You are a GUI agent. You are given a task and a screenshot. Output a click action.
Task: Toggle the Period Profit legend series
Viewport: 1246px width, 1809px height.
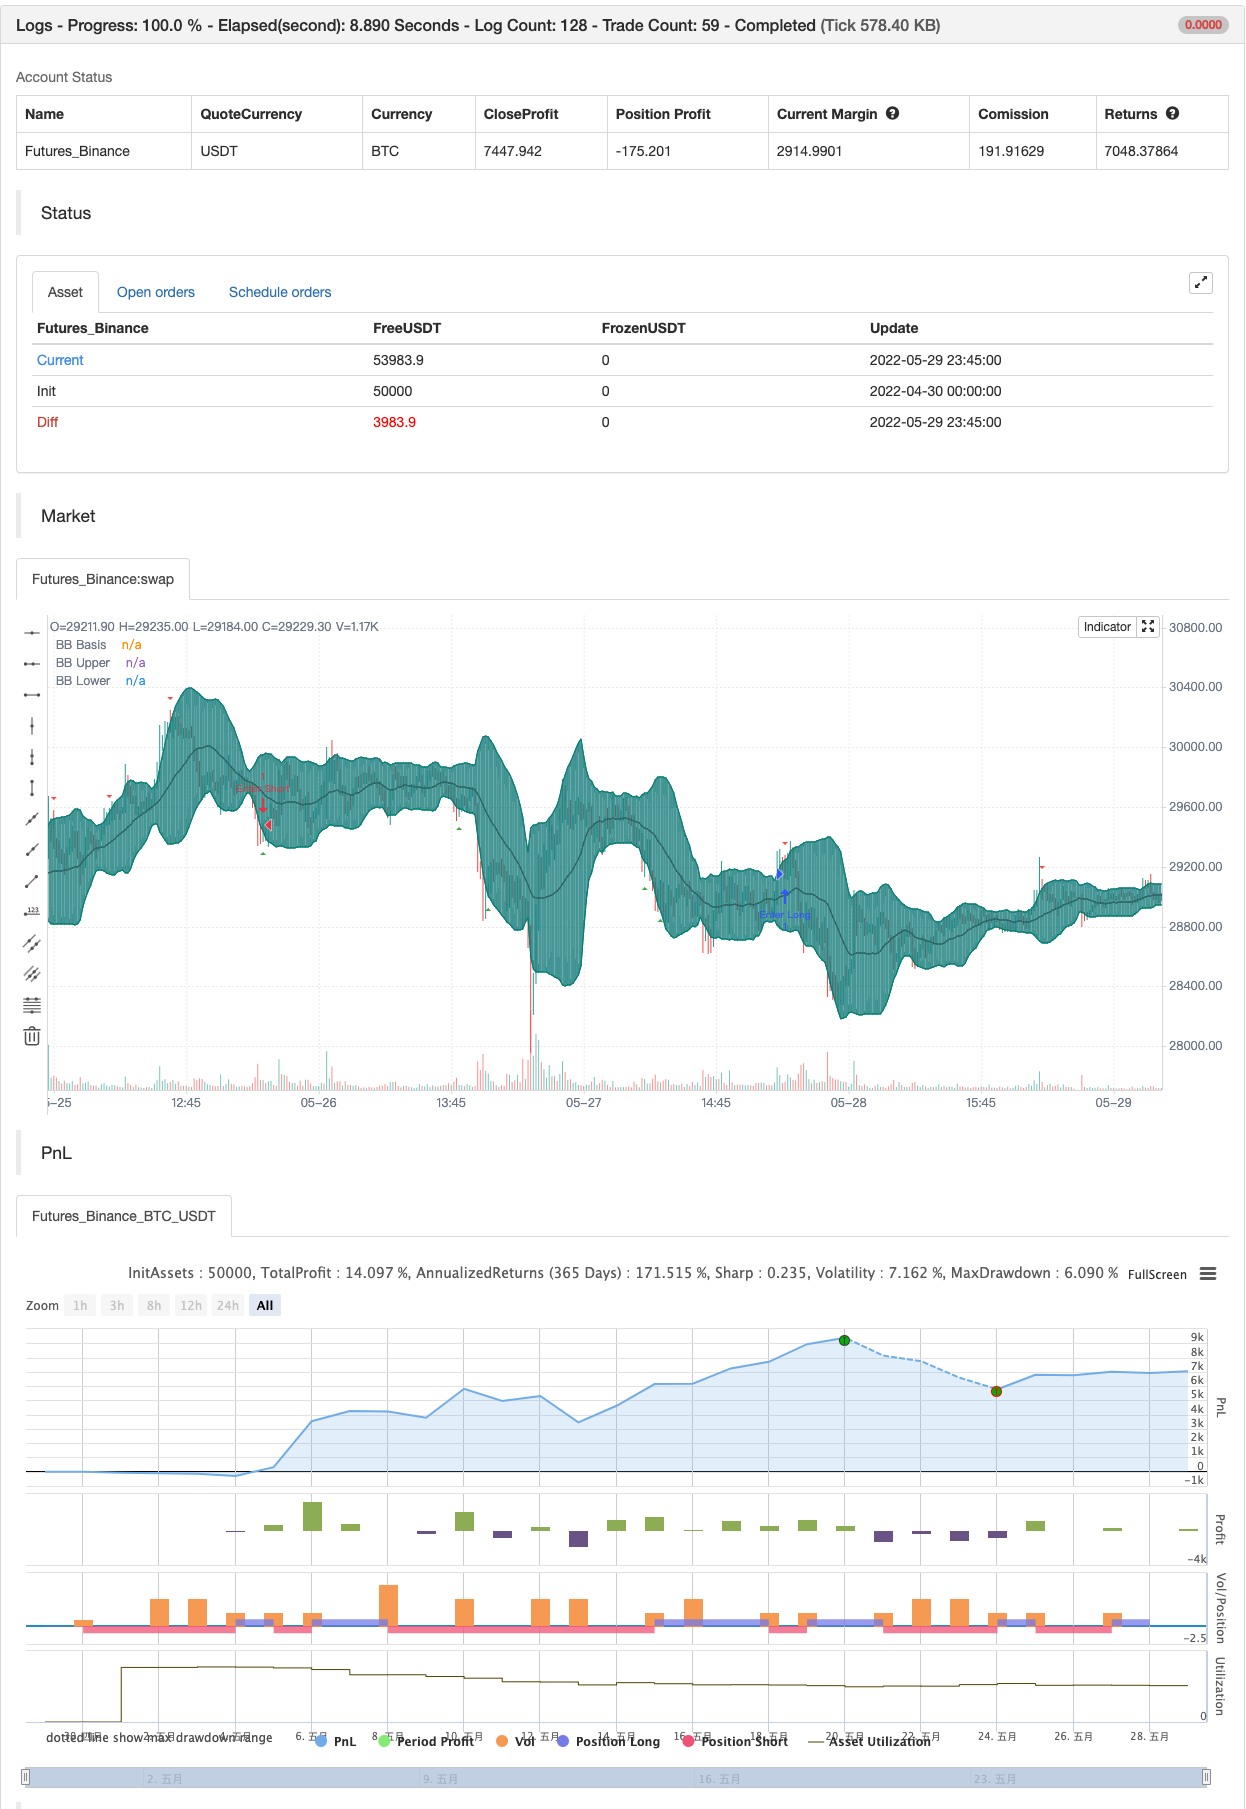426,1741
